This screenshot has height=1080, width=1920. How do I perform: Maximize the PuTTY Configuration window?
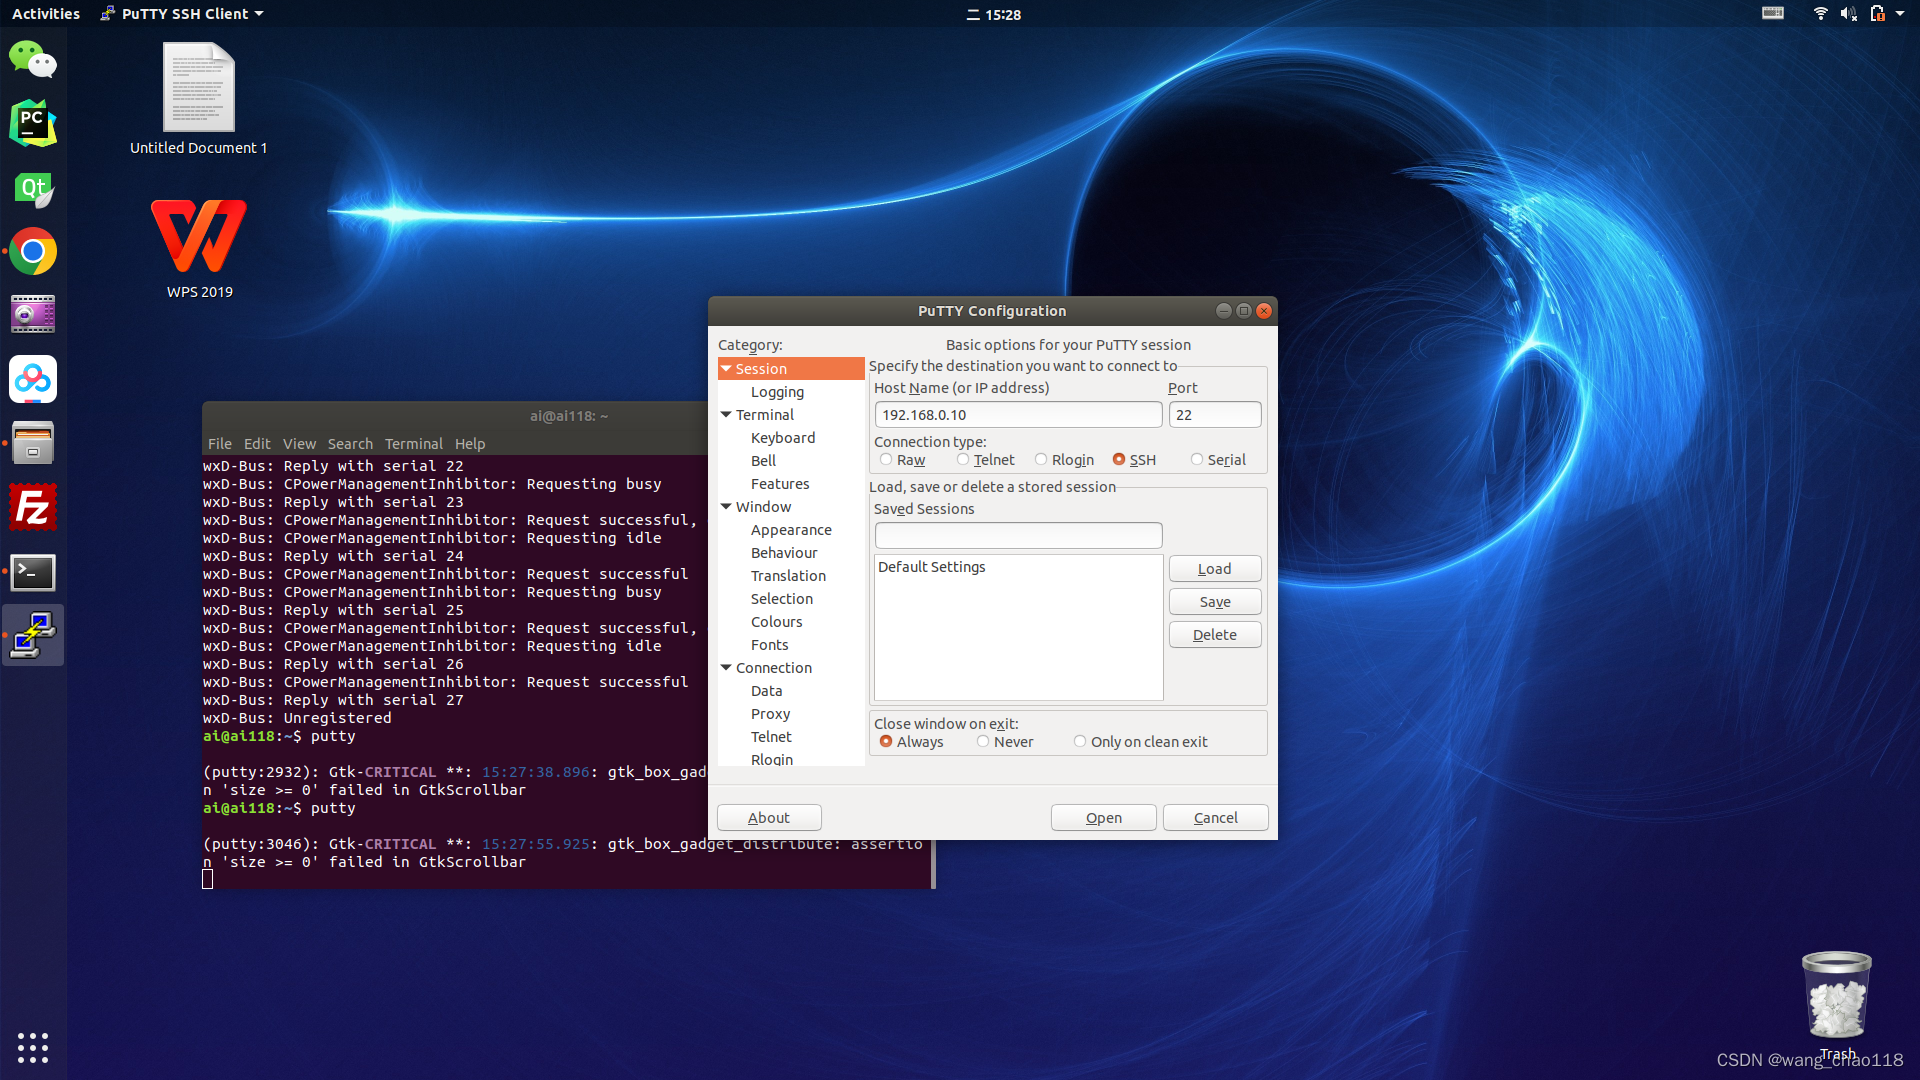pyautogui.click(x=1244, y=311)
